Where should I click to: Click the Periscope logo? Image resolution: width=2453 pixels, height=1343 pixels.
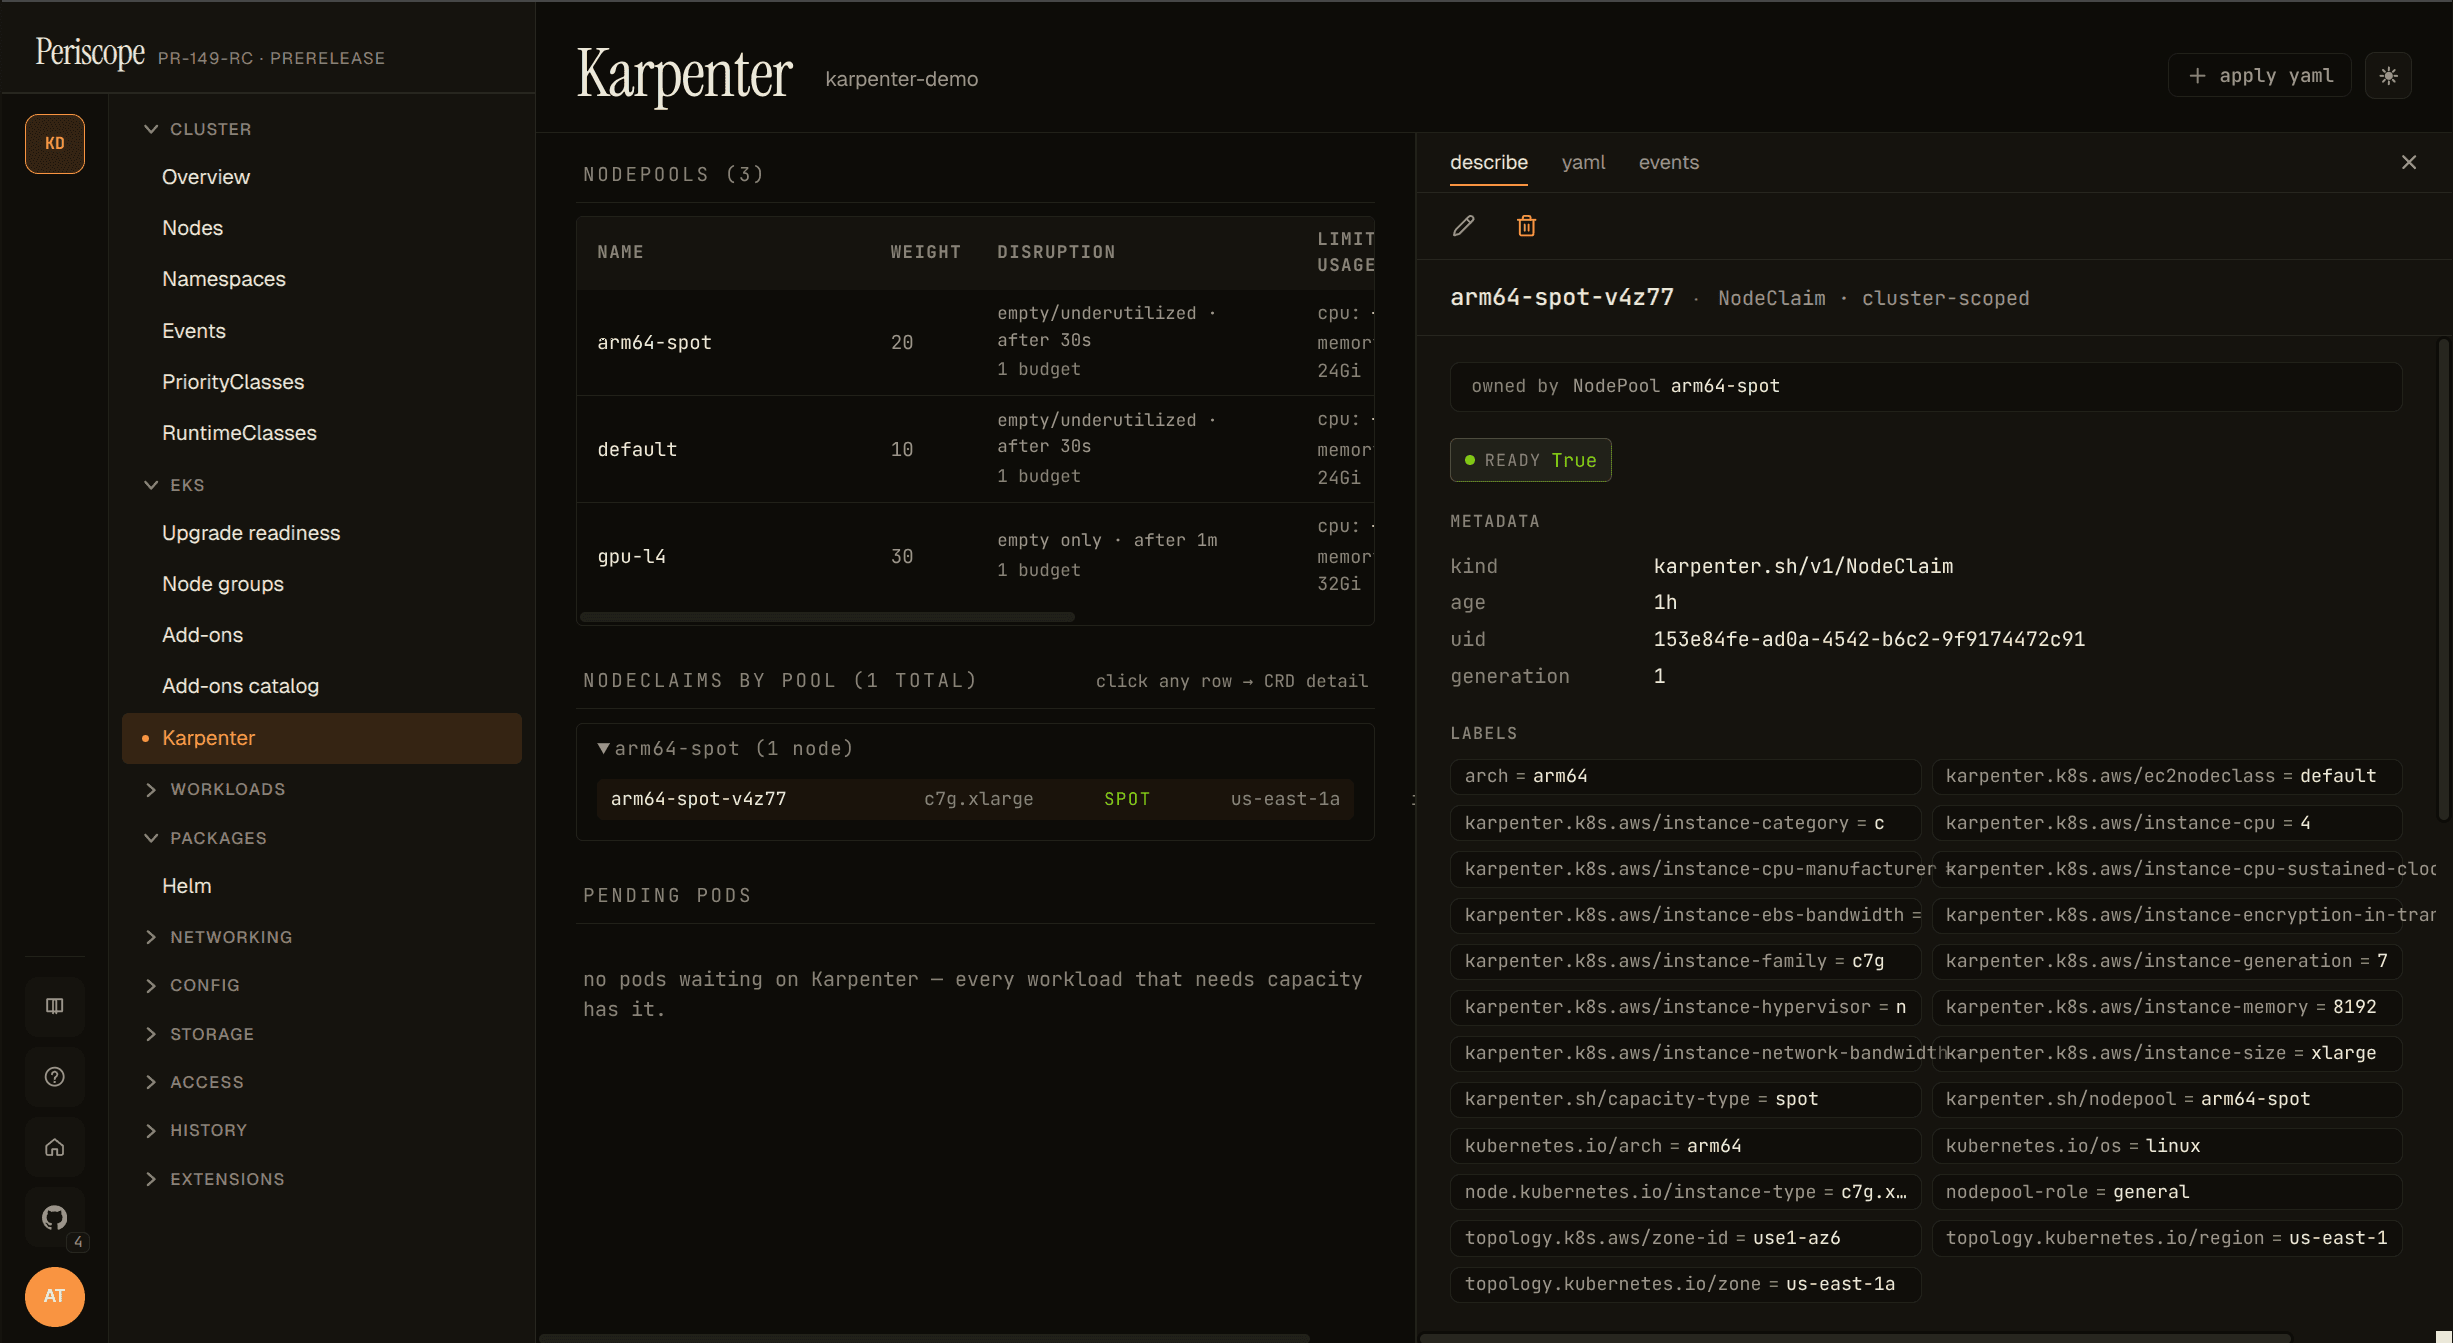(90, 52)
